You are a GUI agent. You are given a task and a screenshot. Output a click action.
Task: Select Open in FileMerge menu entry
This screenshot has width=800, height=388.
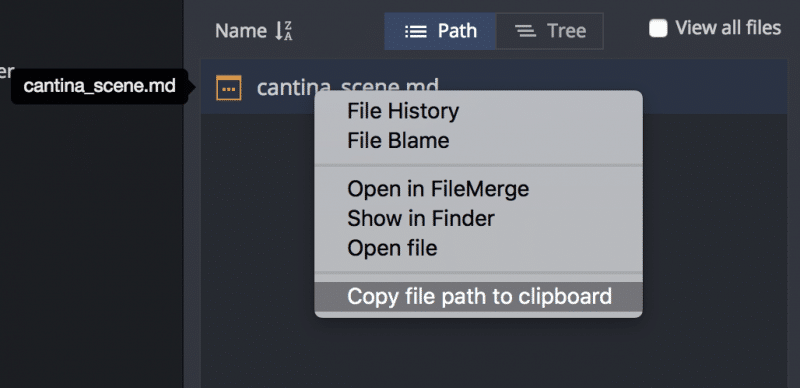[438, 189]
